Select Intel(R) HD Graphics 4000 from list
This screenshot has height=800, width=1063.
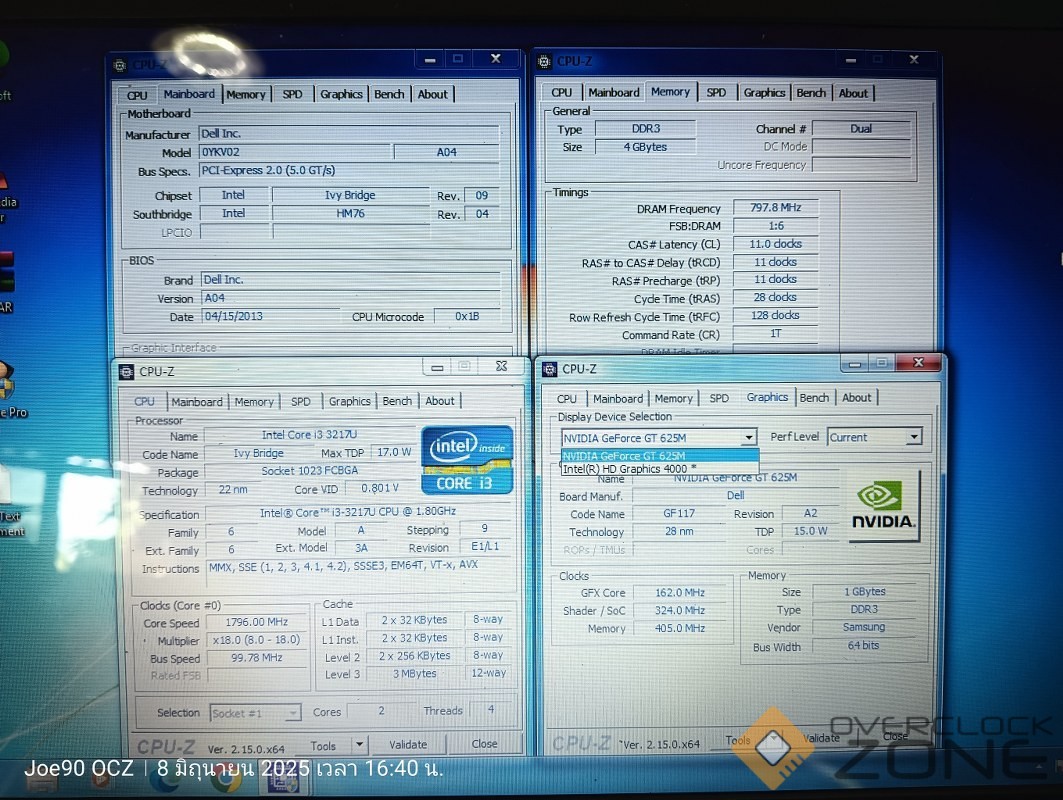coord(629,469)
